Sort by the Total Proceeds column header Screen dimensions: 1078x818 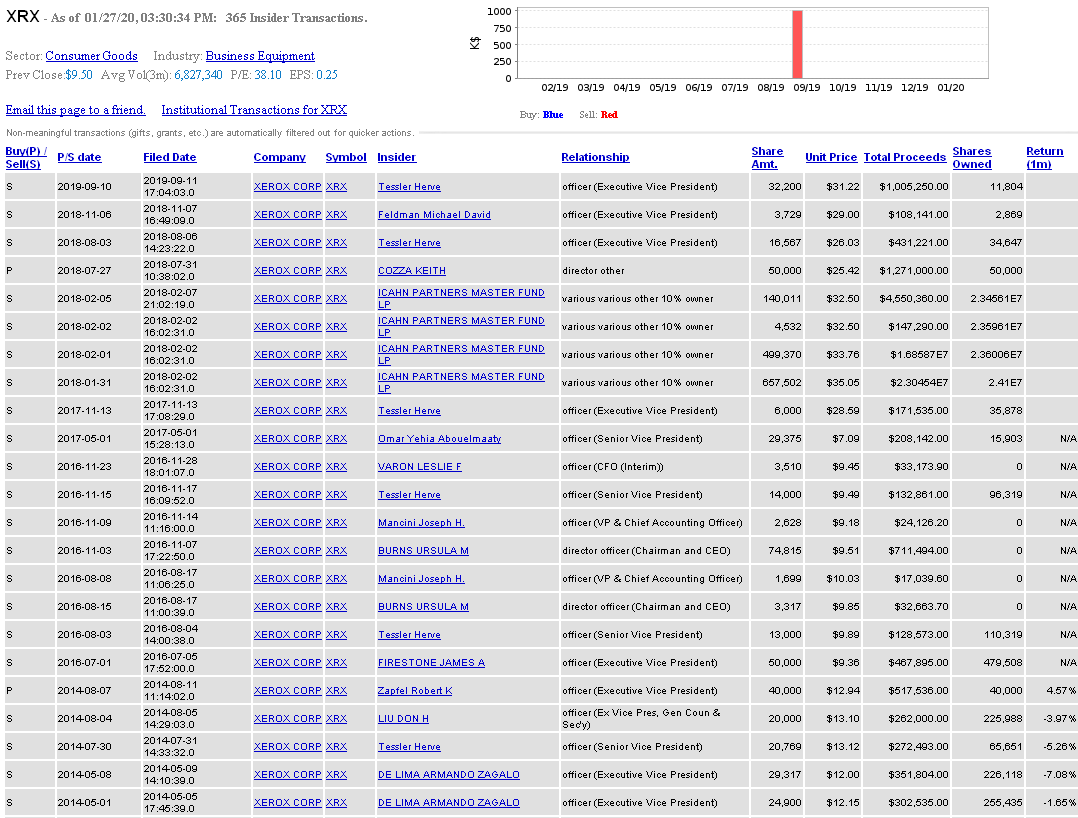(x=905, y=157)
